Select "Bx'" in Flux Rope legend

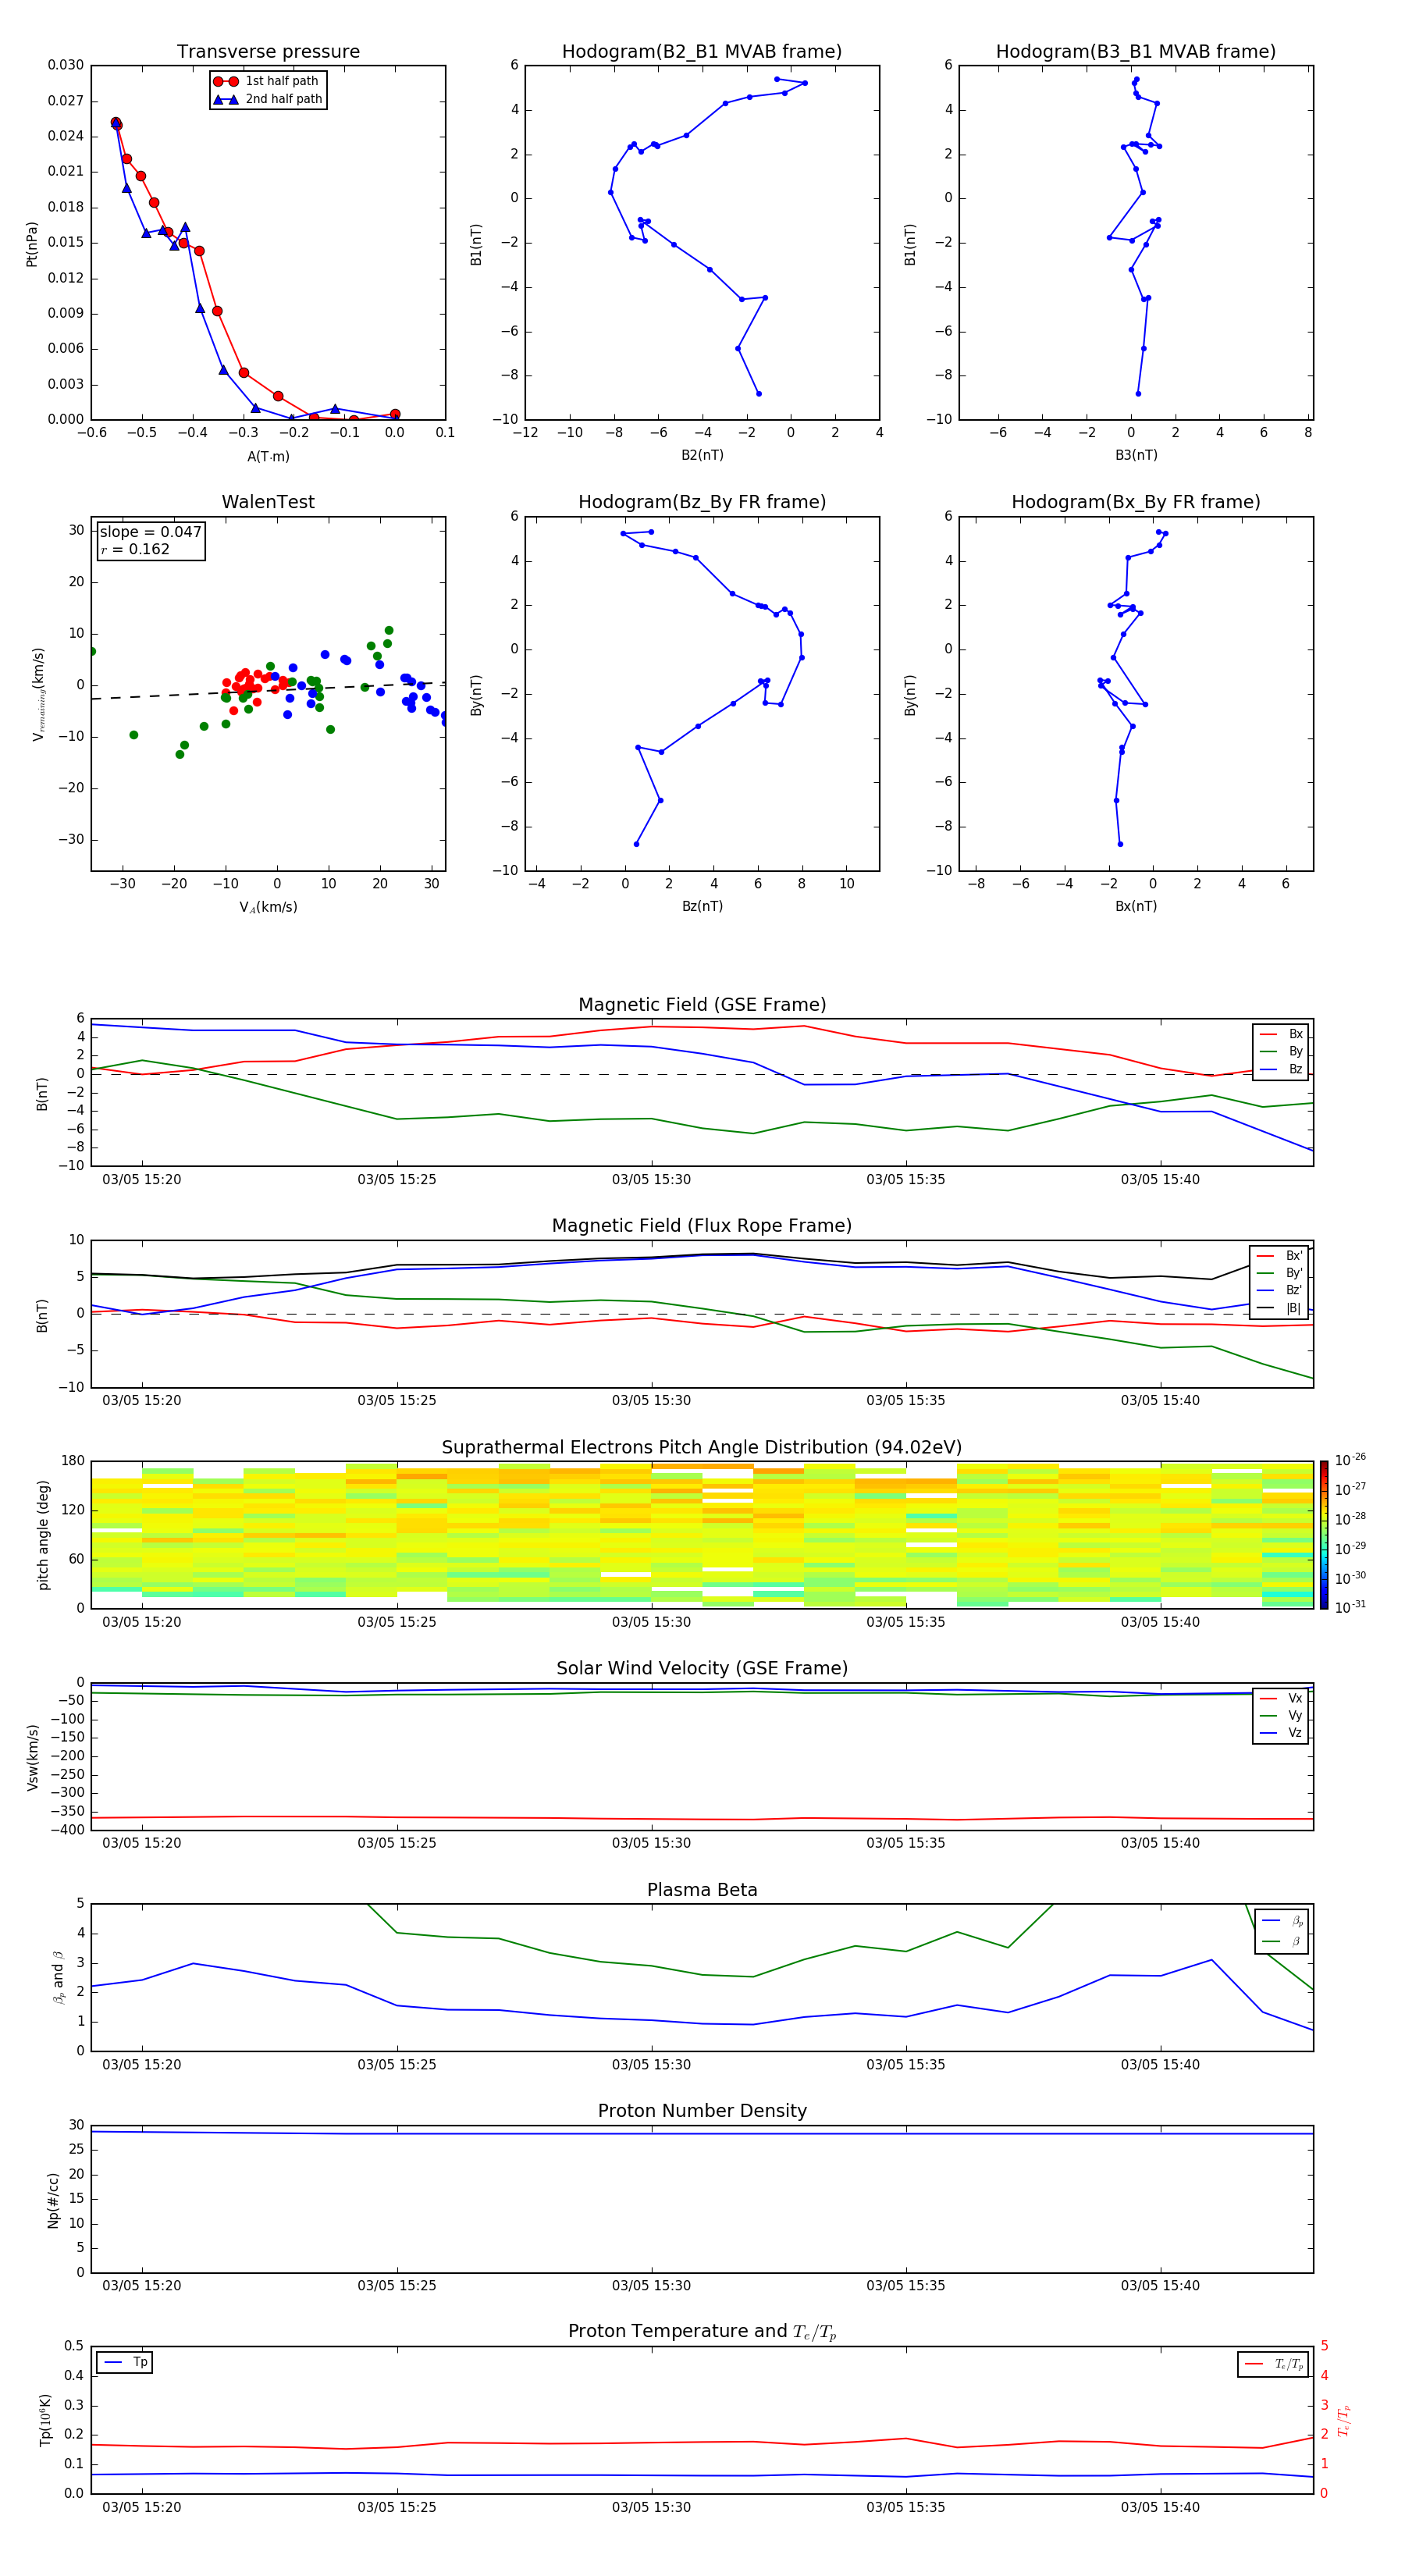[x=1279, y=1256]
